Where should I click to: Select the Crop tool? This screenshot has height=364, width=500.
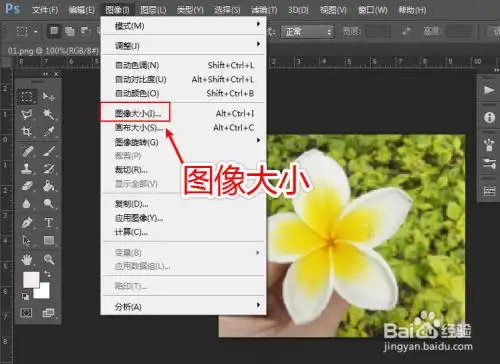(x=27, y=131)
